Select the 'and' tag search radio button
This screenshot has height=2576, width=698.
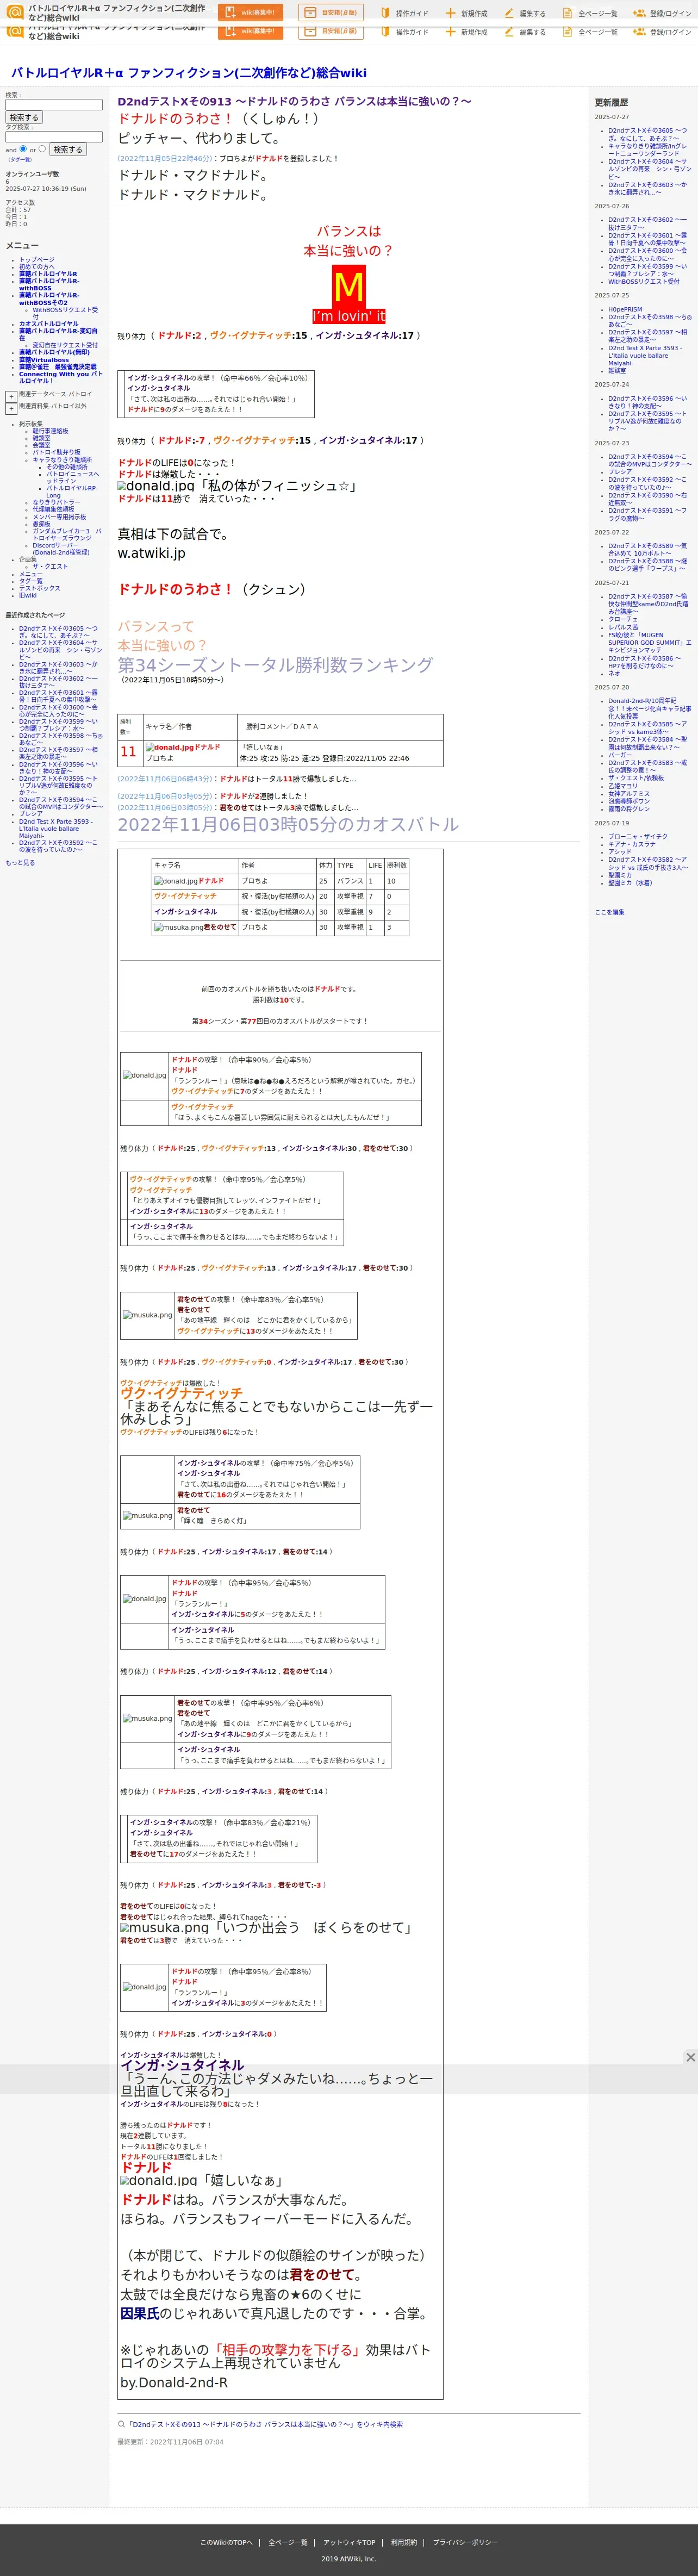coord(23,149)
